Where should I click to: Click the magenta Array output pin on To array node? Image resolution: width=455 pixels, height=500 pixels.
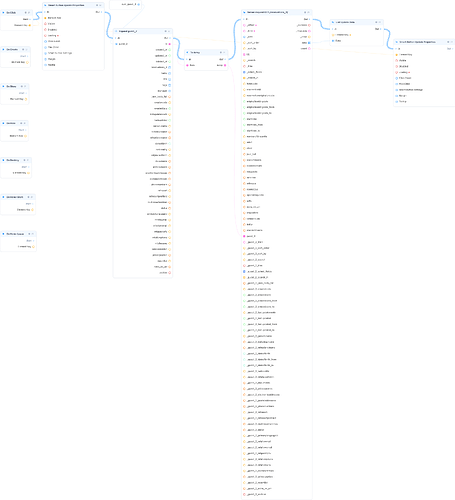225,65
